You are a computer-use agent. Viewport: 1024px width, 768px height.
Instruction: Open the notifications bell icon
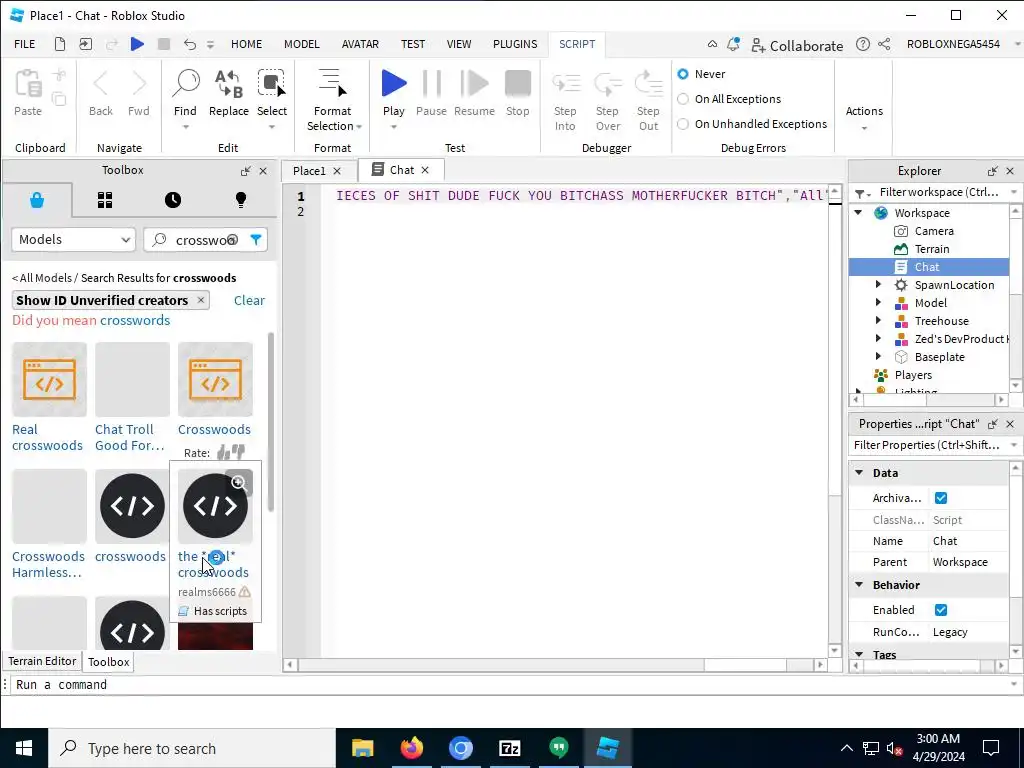733,44
